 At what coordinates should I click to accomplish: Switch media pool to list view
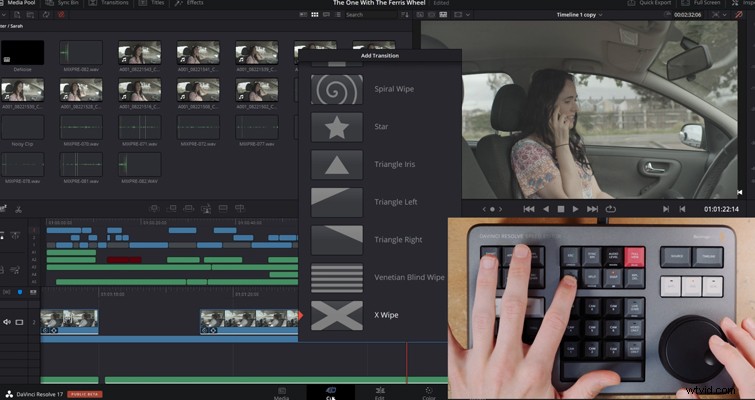tap(338, 15)
